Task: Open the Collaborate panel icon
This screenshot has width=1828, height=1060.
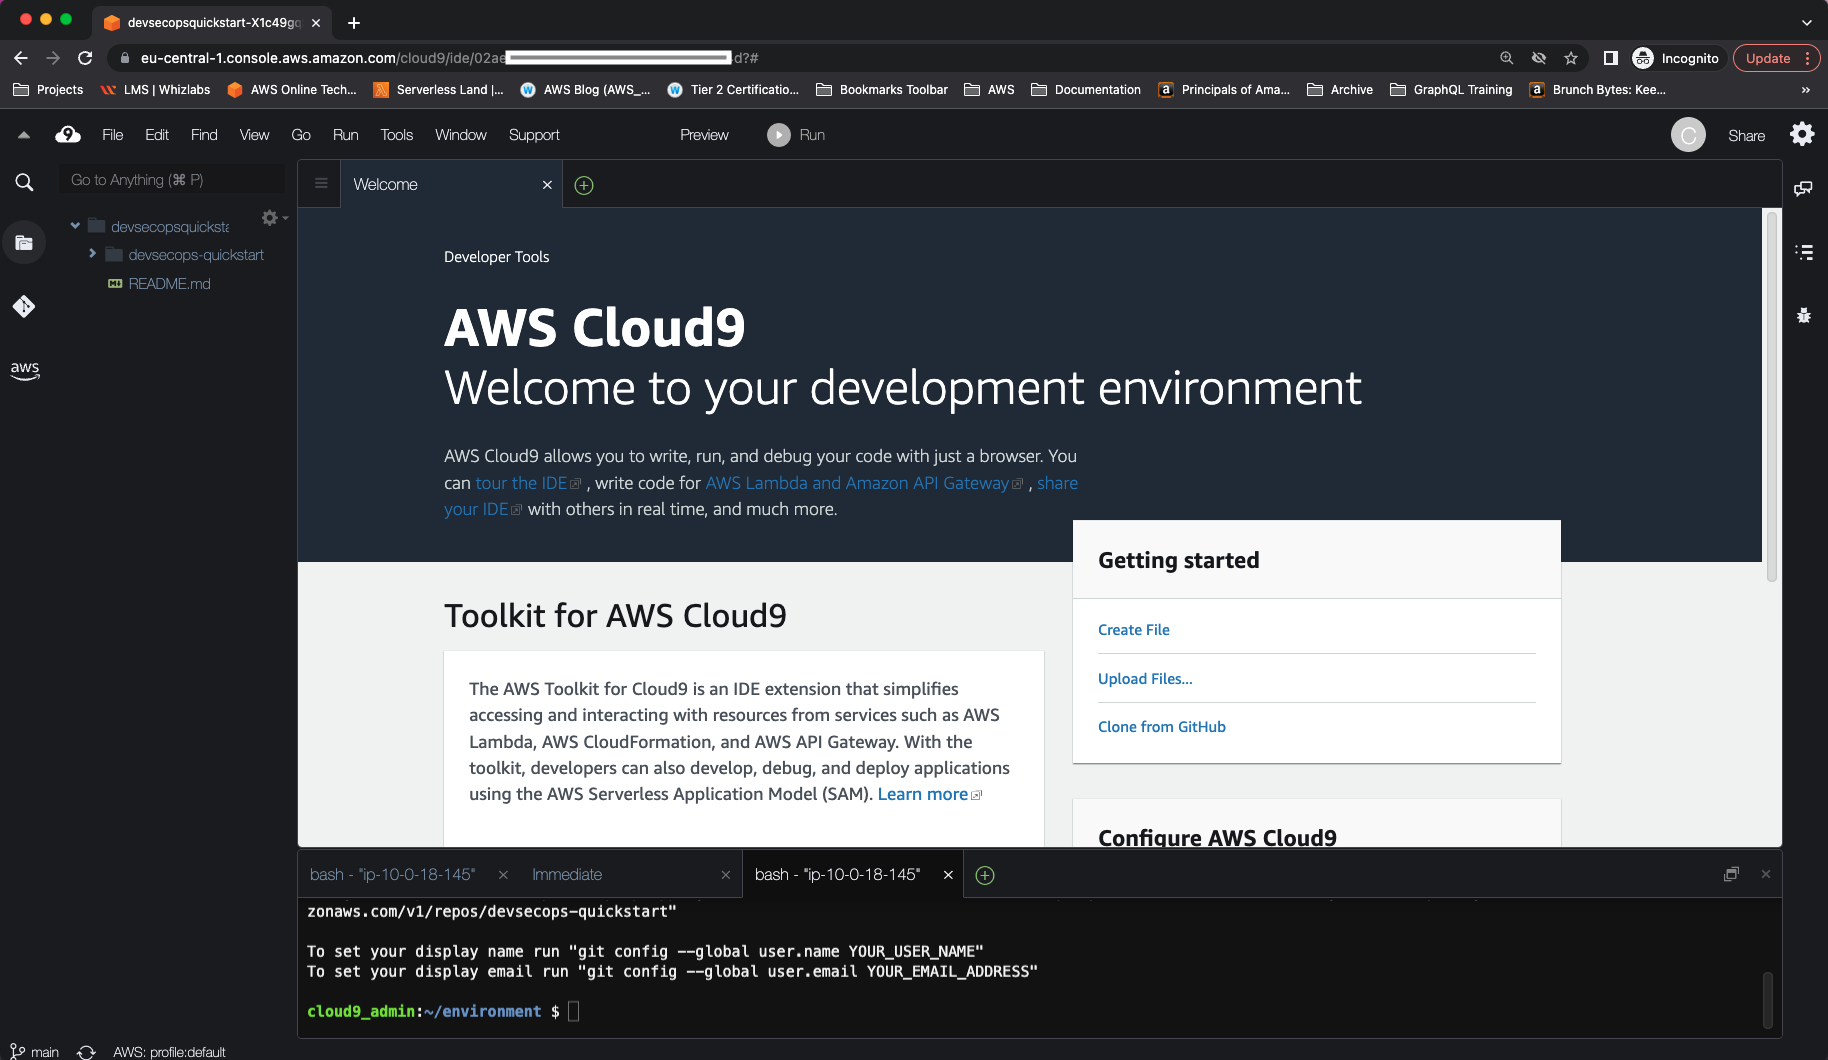Action: (1804, 188)
